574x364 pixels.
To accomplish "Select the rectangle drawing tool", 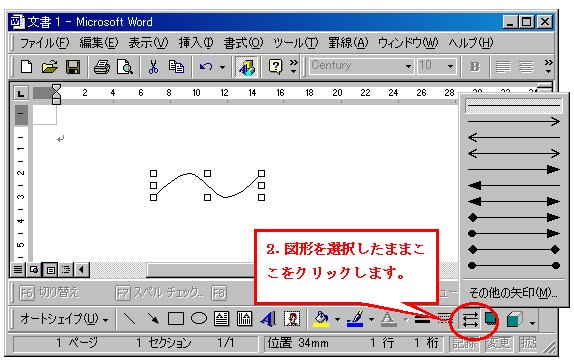I will coord(176,319).
